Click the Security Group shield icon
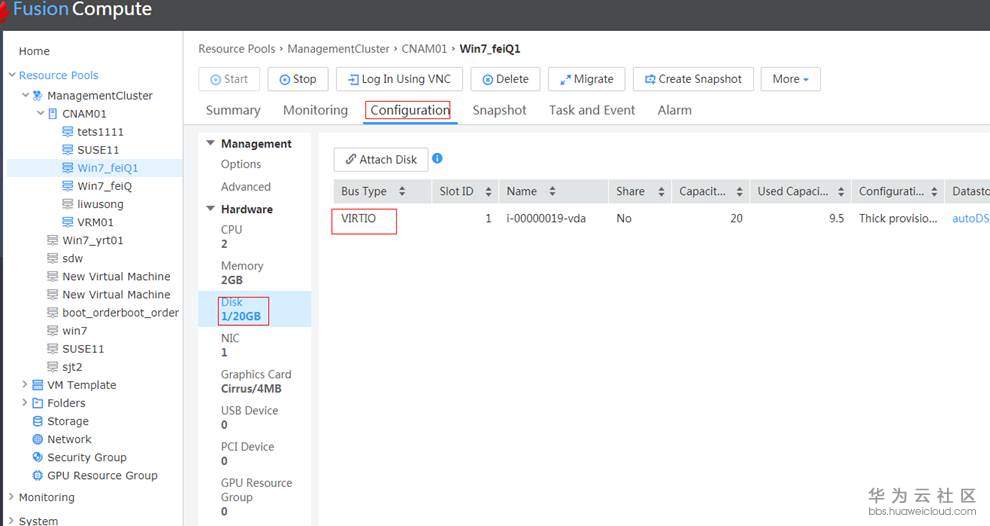990x526 pixels. tap(38, 457)
